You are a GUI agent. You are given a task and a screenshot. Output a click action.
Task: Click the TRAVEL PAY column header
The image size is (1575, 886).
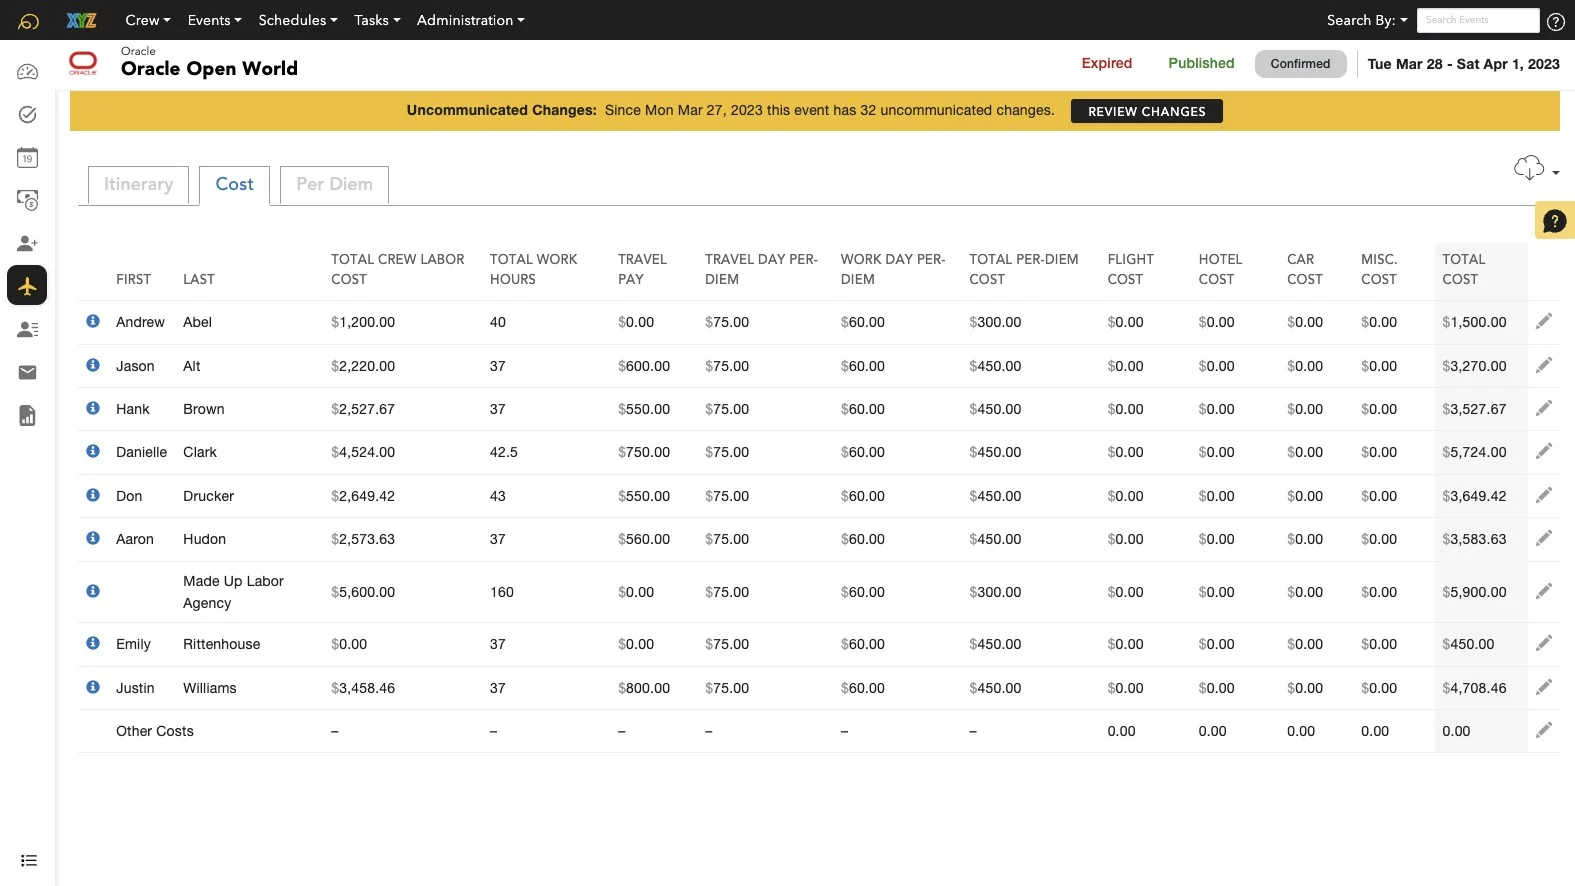click(x=642, y=269)
